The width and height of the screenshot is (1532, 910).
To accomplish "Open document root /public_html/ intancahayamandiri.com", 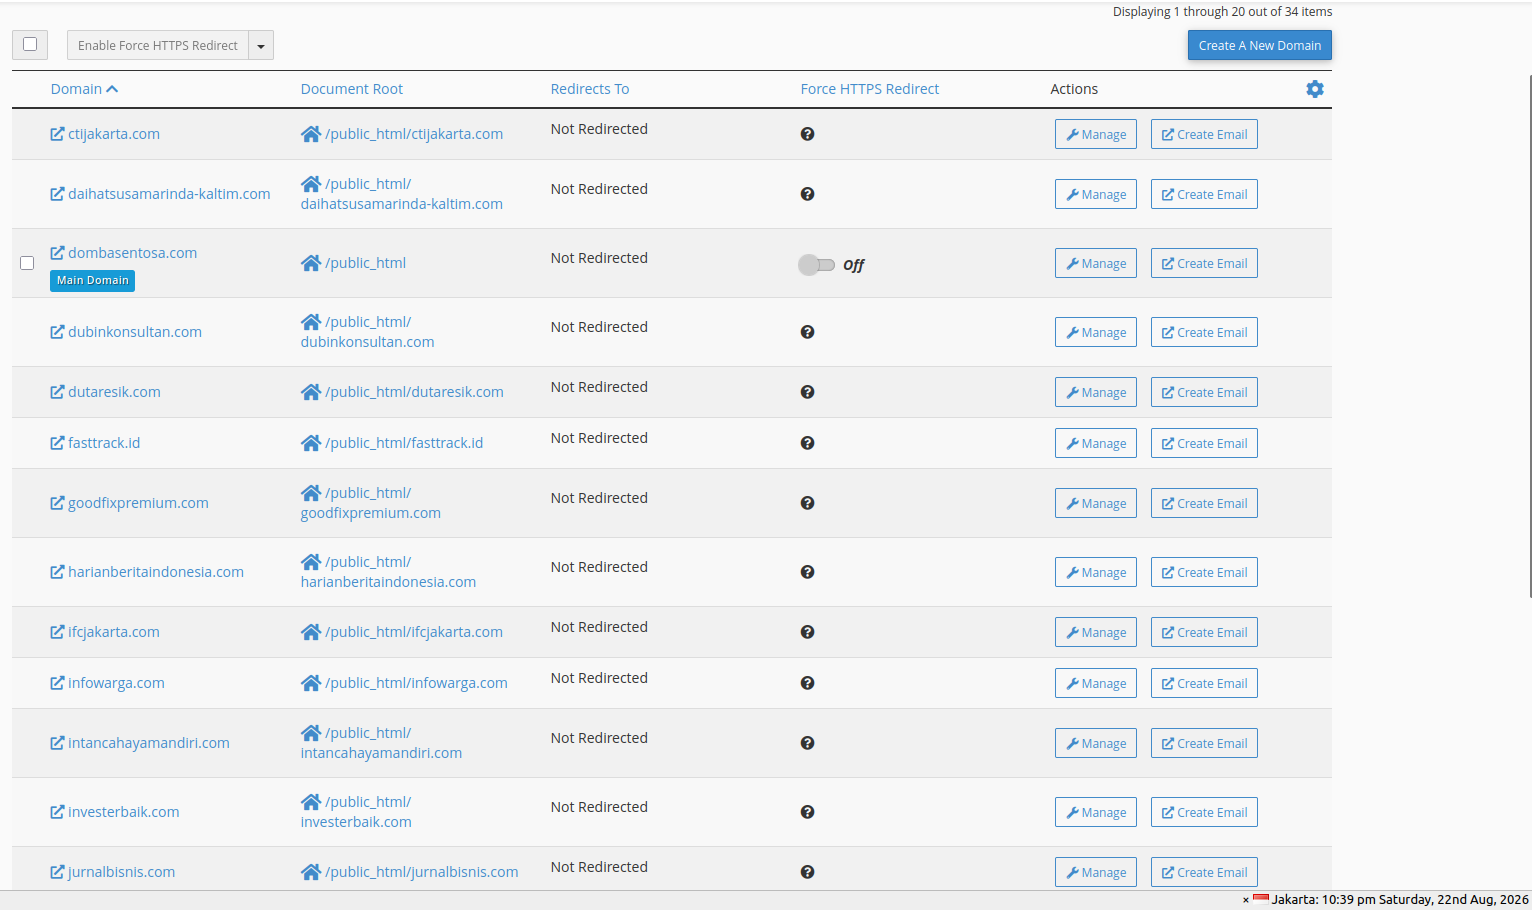I will [x=381, y=743].
